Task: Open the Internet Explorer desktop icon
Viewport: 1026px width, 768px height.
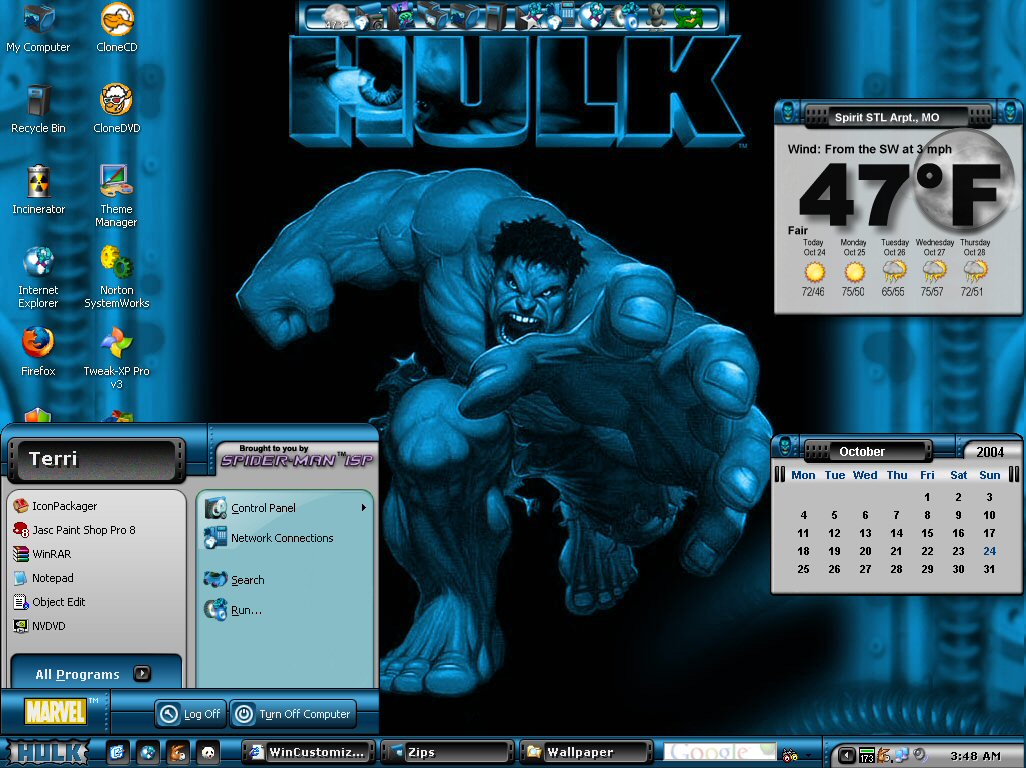Action: (x=38, y=276)
